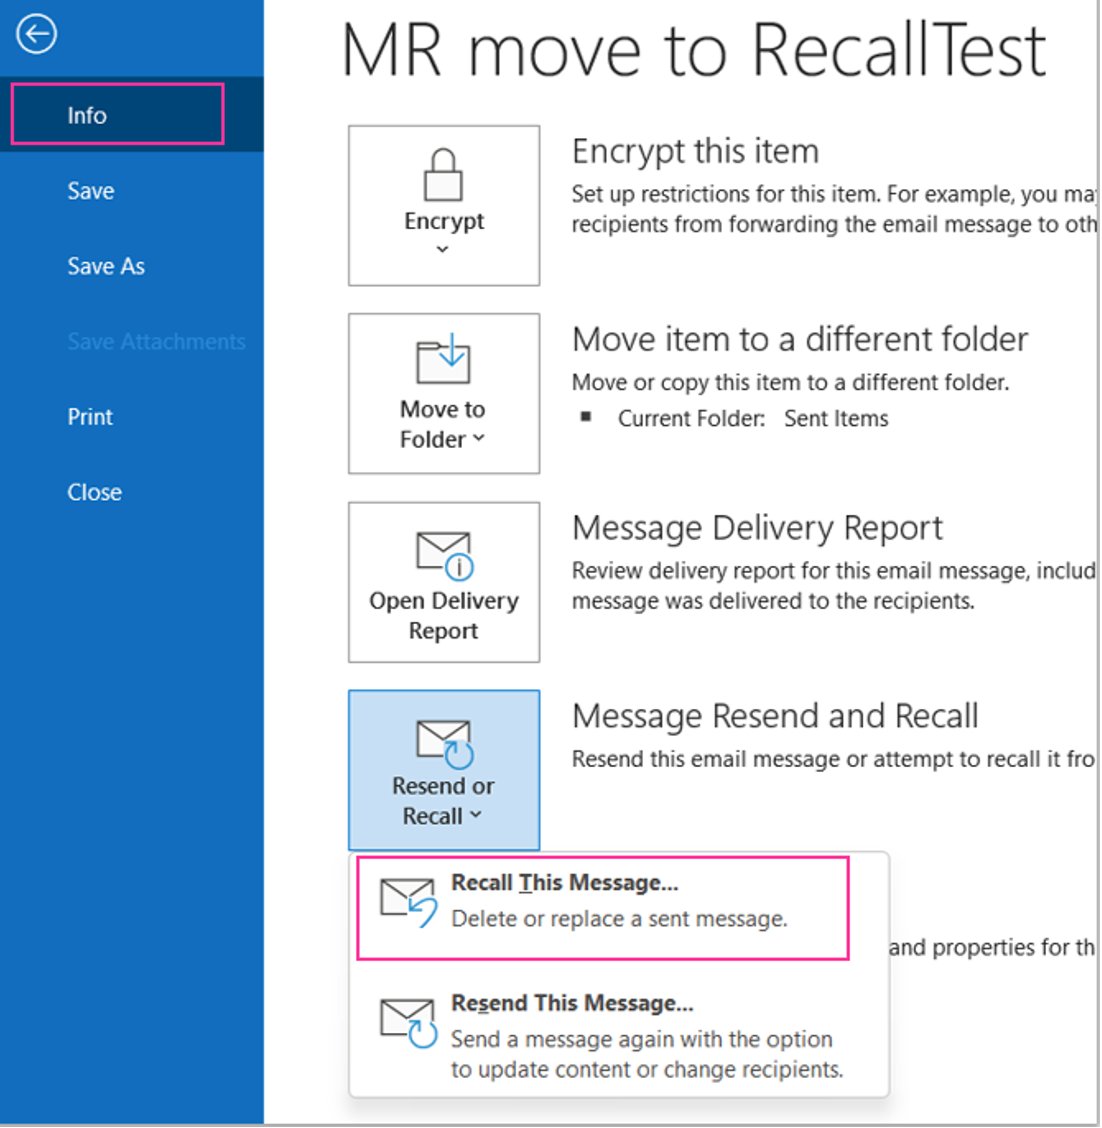Viewport: 1102px width, 1128px height.
Task: Click the back arrow icon
Action: coord(35,35)
